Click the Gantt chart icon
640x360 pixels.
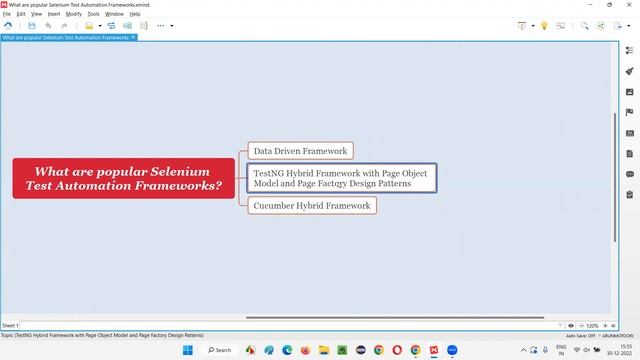pyautogui.click(x=561, y=26)
